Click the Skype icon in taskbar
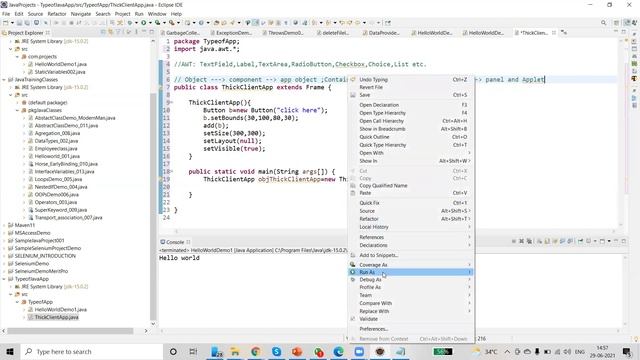 tap(276, 351)
